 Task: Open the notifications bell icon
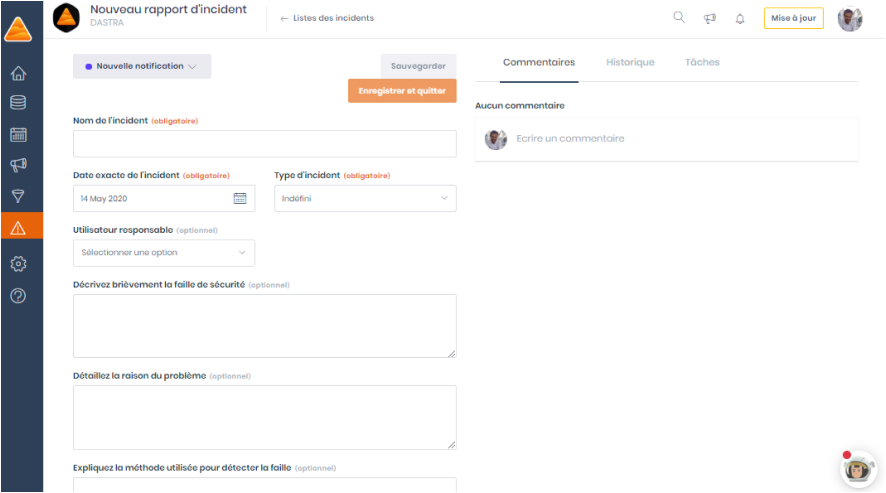point(740,18)
